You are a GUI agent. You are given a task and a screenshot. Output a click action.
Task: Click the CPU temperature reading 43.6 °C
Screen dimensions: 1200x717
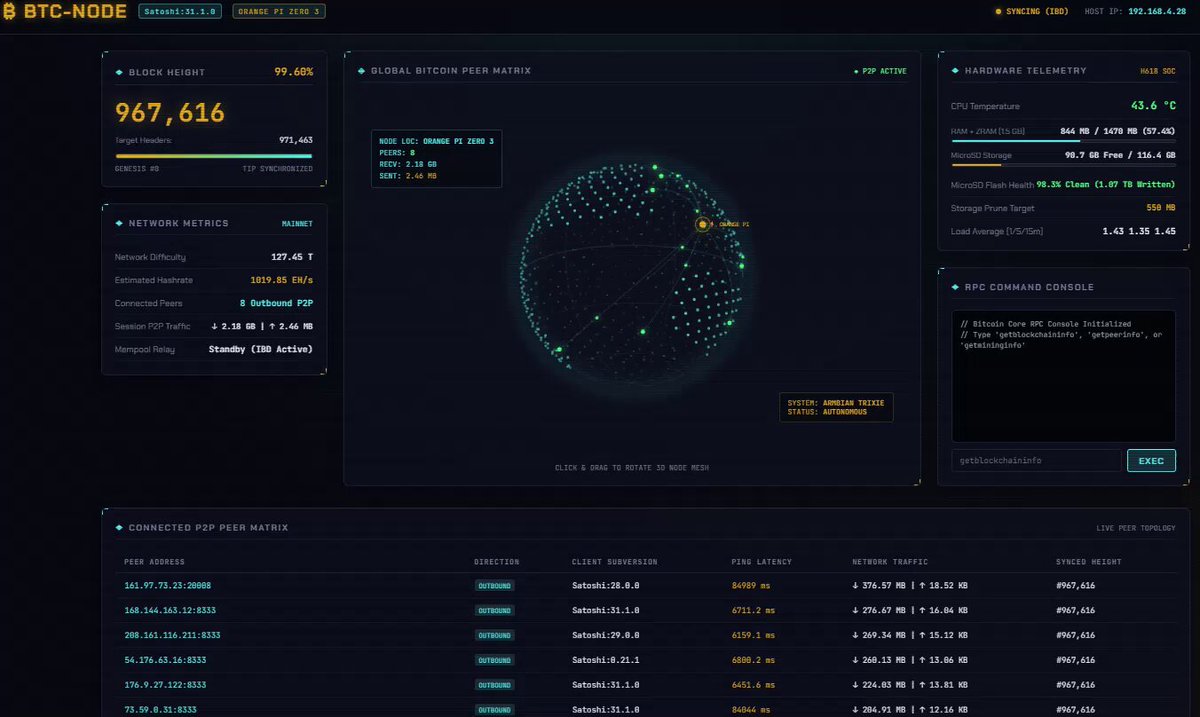[x=1153, y=106]
